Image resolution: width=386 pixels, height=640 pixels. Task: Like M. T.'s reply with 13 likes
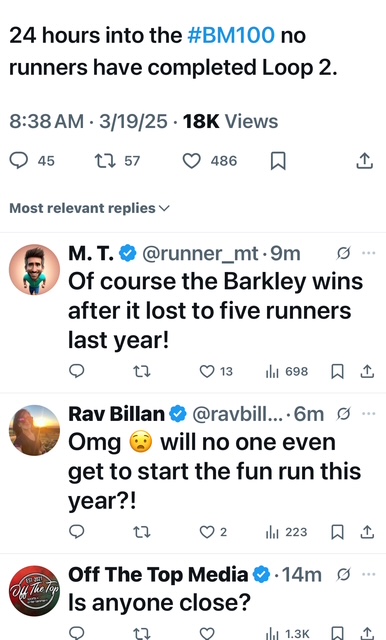coord(207,371)
